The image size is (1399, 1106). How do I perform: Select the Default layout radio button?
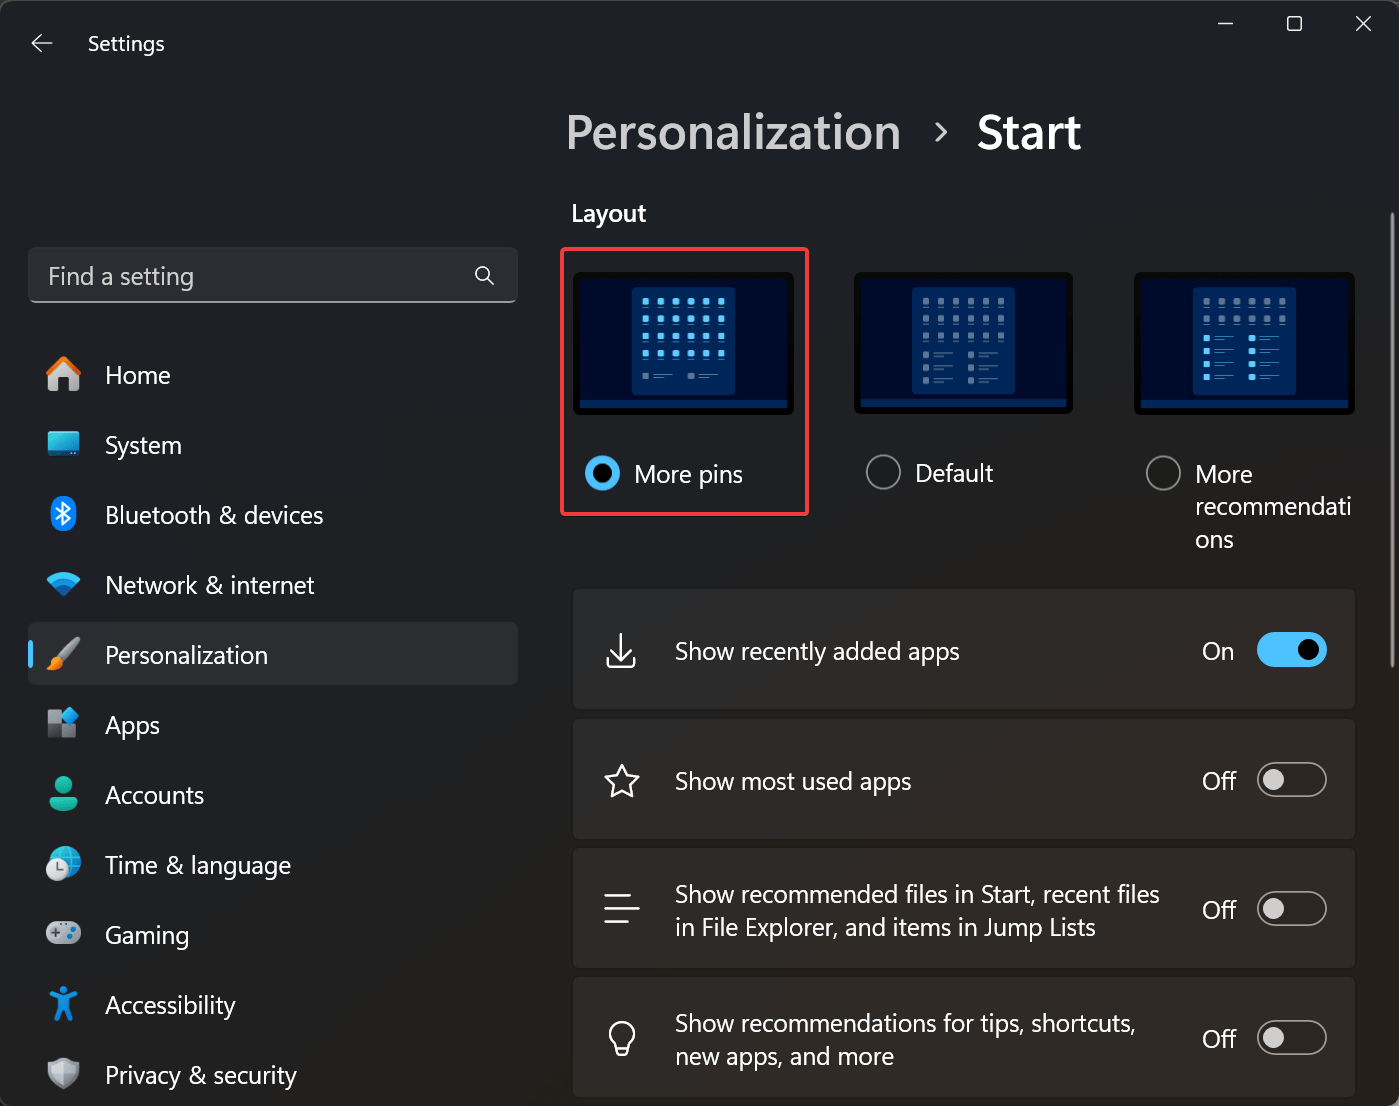883,472
